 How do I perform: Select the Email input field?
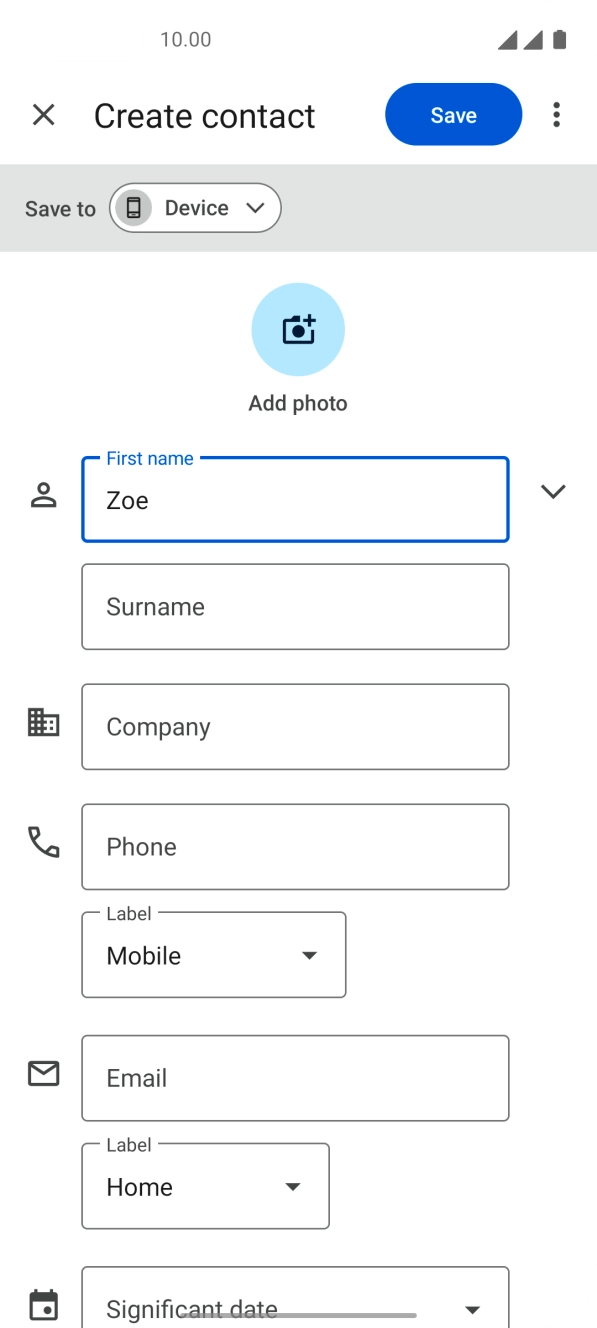295,1078
